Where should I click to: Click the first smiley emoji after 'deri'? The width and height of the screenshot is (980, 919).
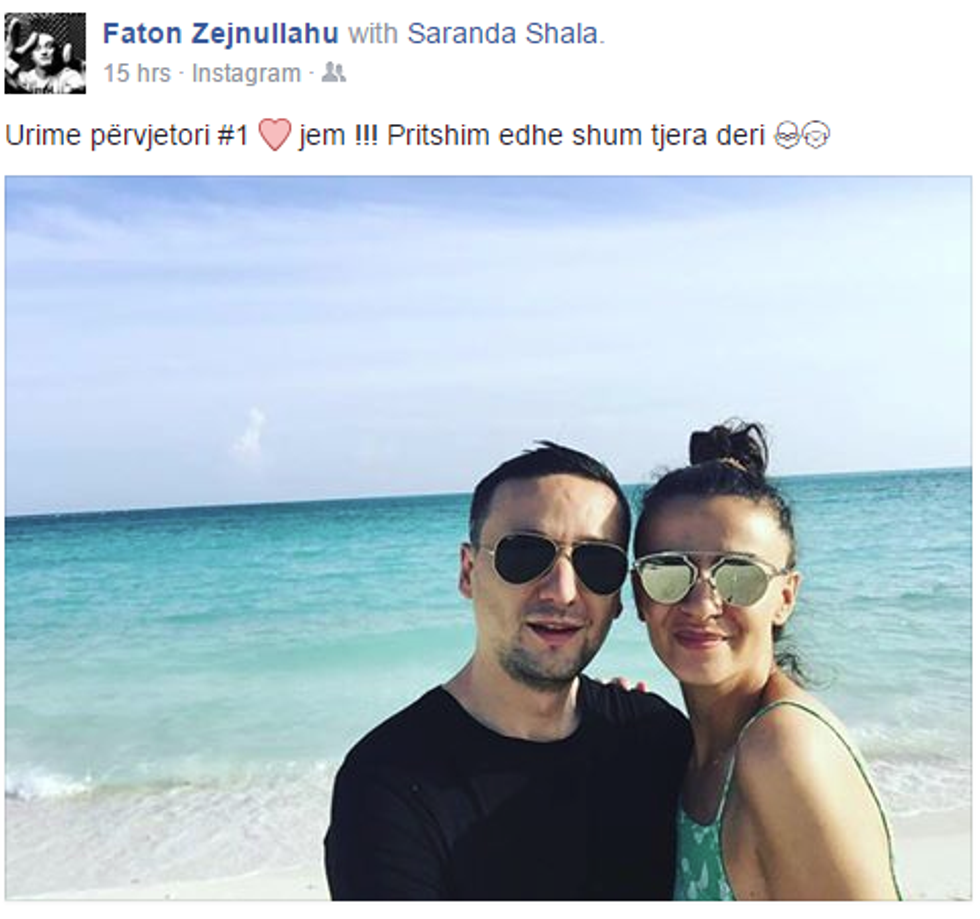(788, 136)
